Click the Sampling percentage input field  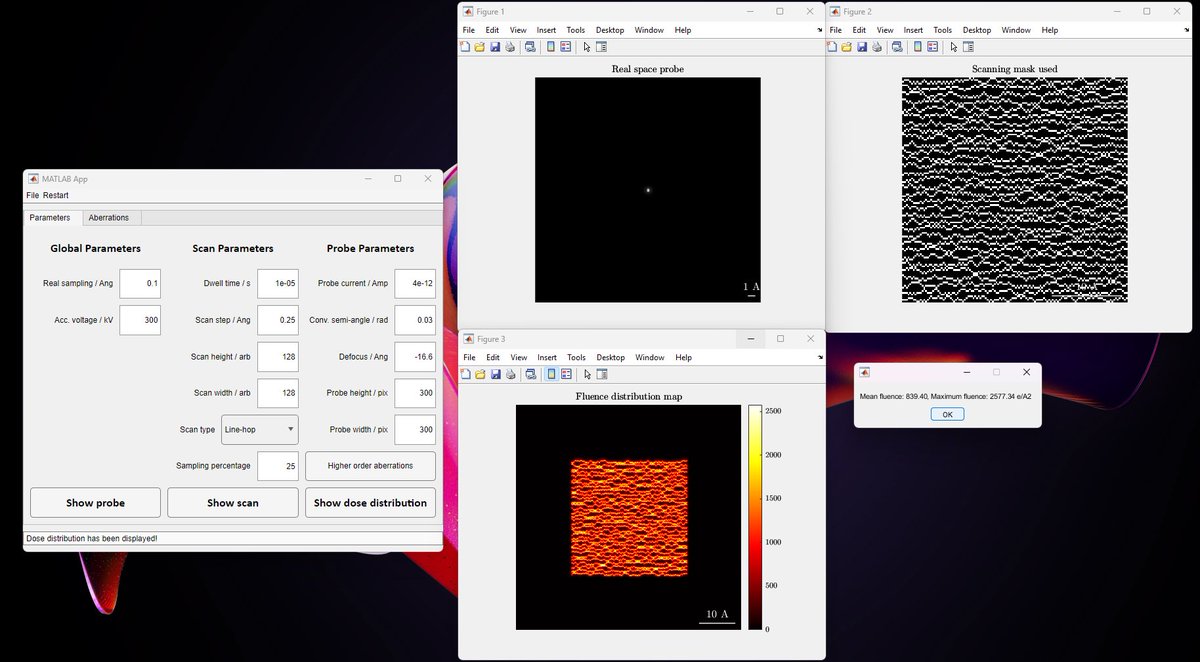pyautogui.click(x=277, y=466)
